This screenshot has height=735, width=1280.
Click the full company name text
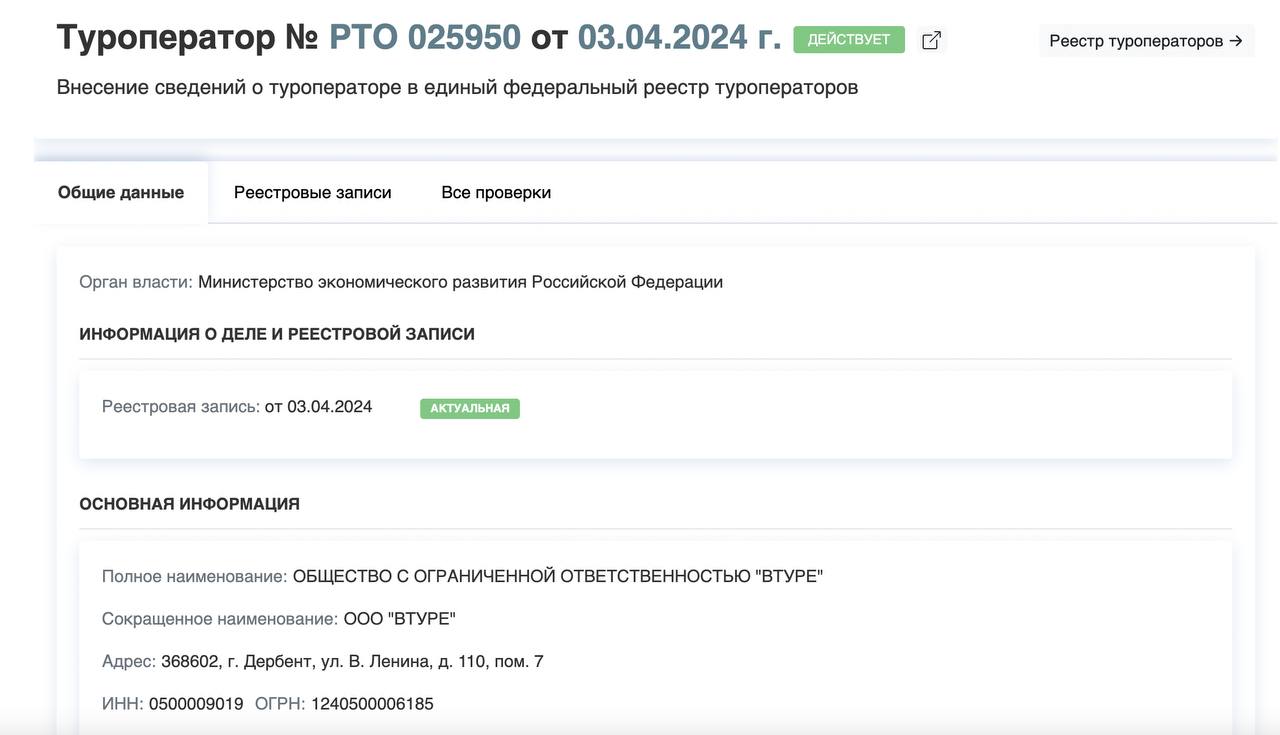[x=557, y=576]
